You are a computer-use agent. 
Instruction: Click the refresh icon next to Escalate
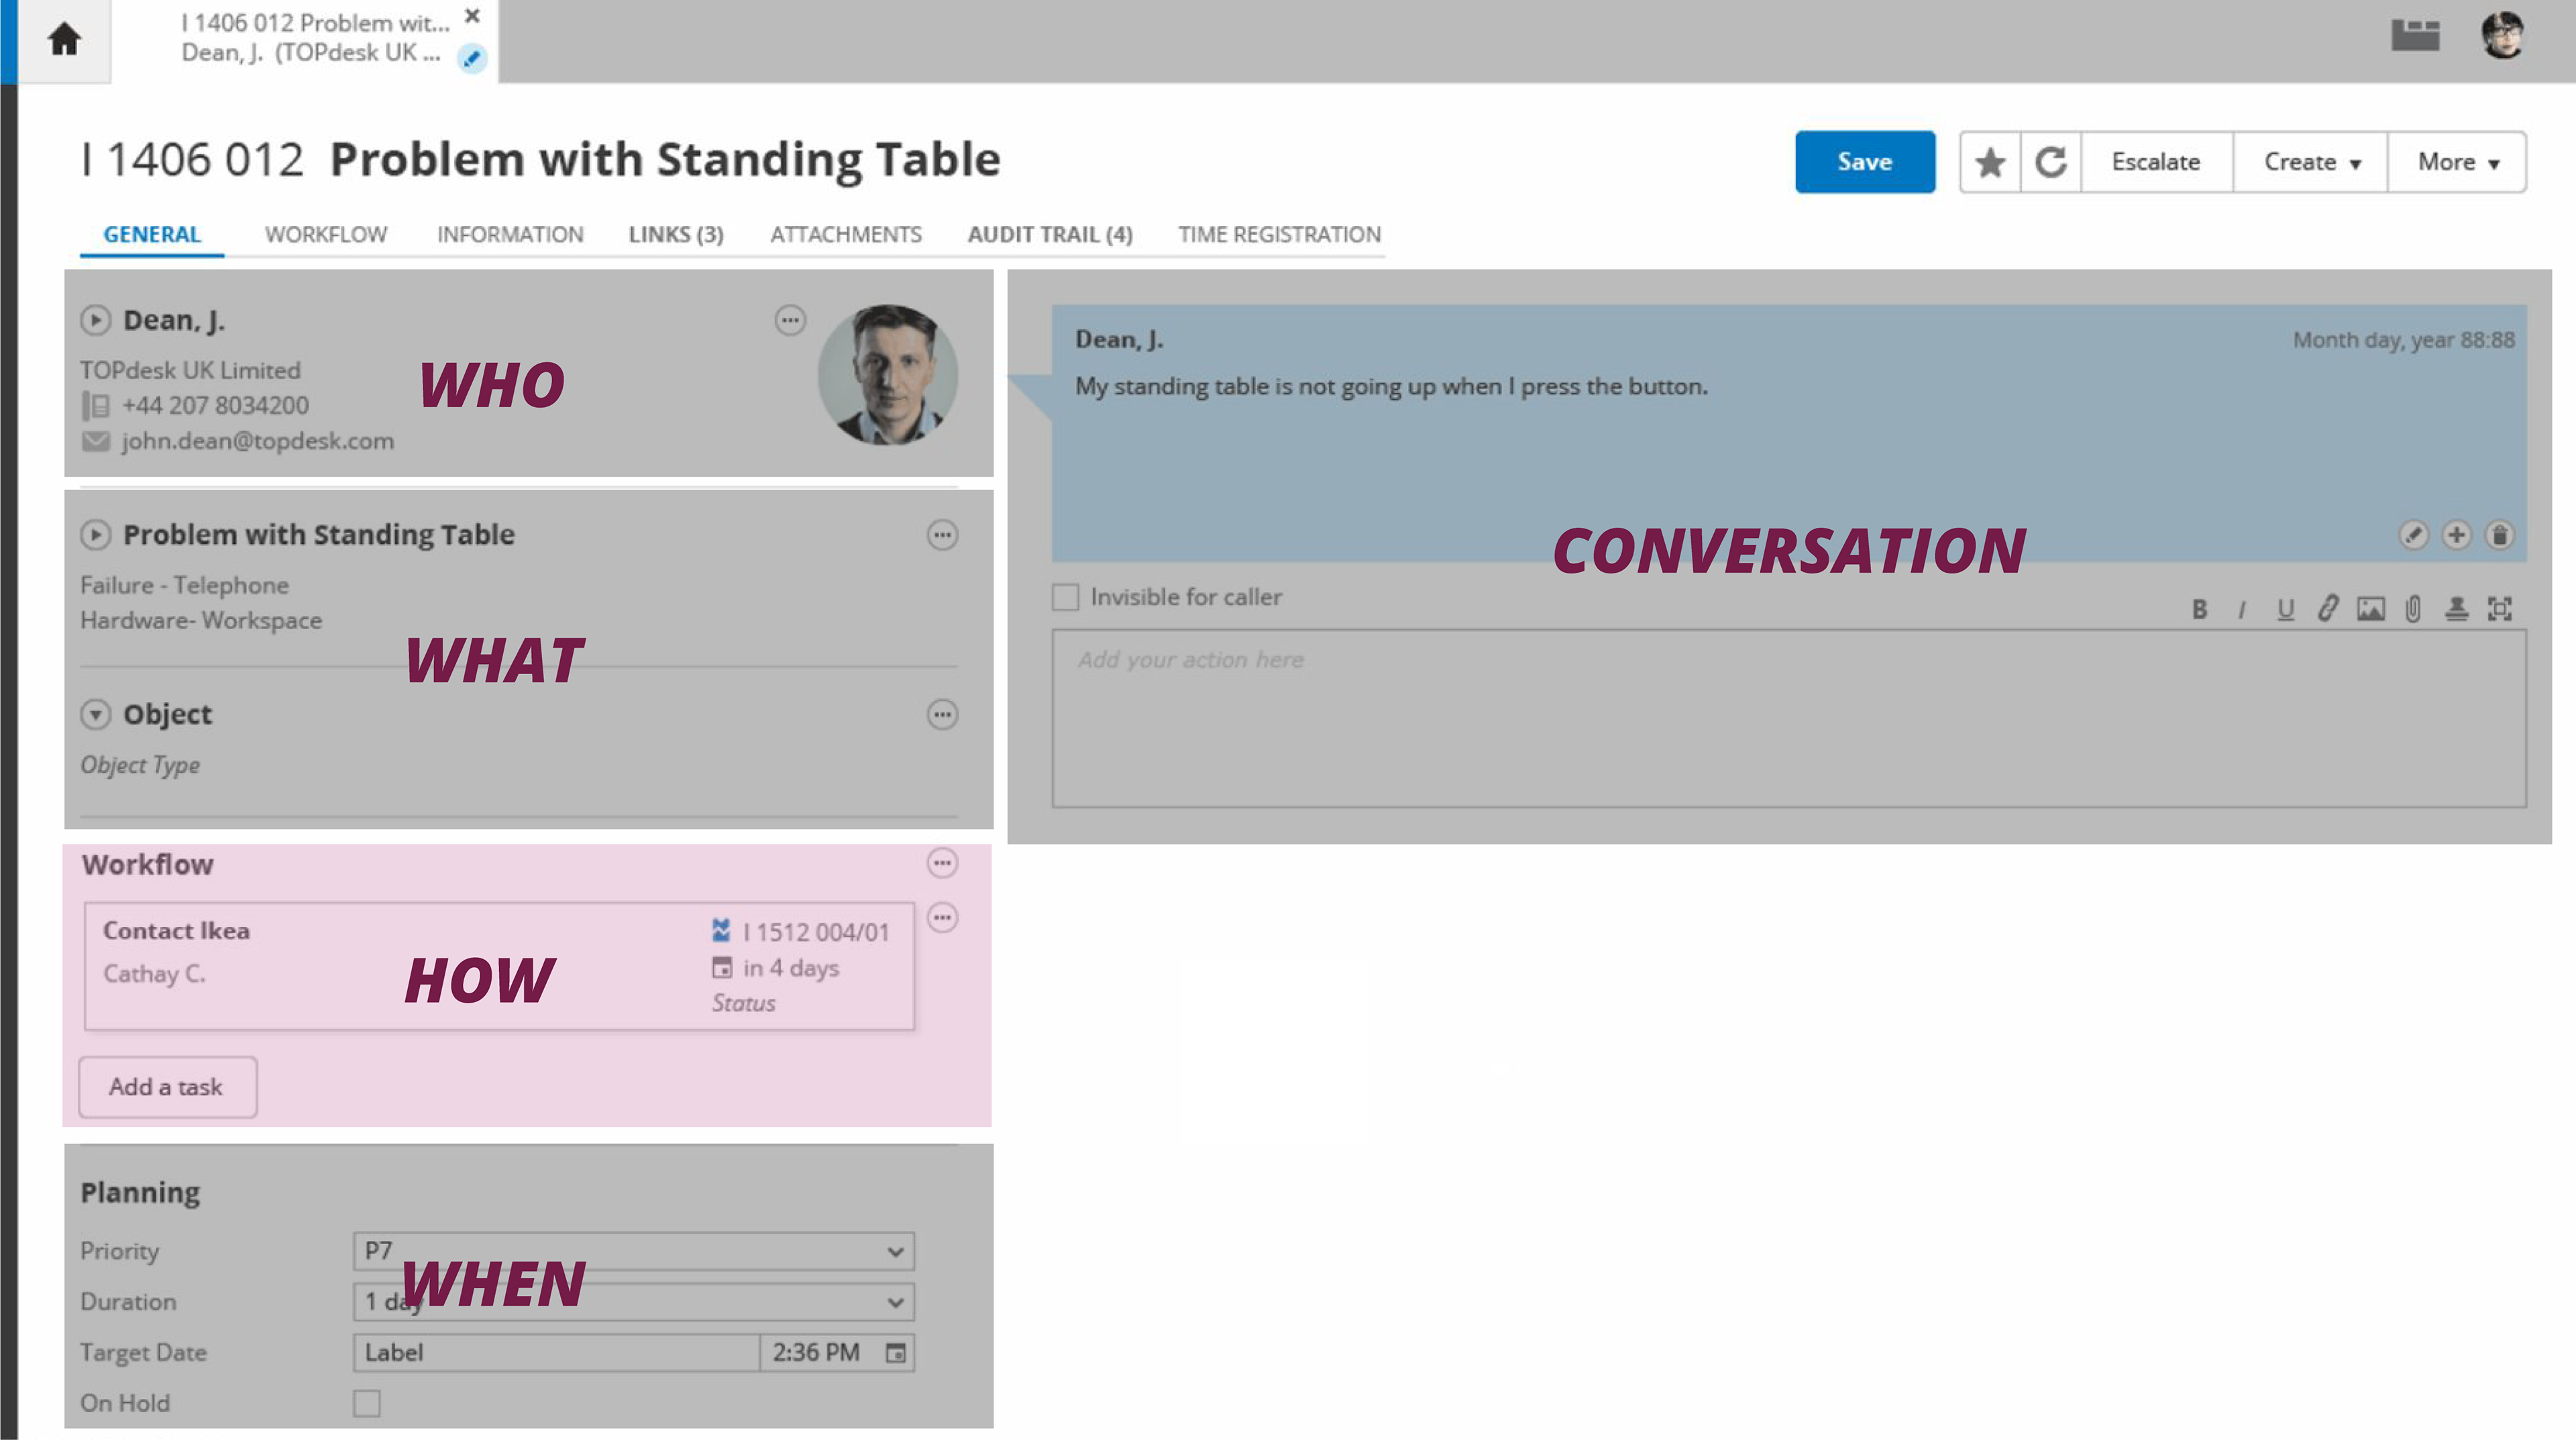[2051, 162]
